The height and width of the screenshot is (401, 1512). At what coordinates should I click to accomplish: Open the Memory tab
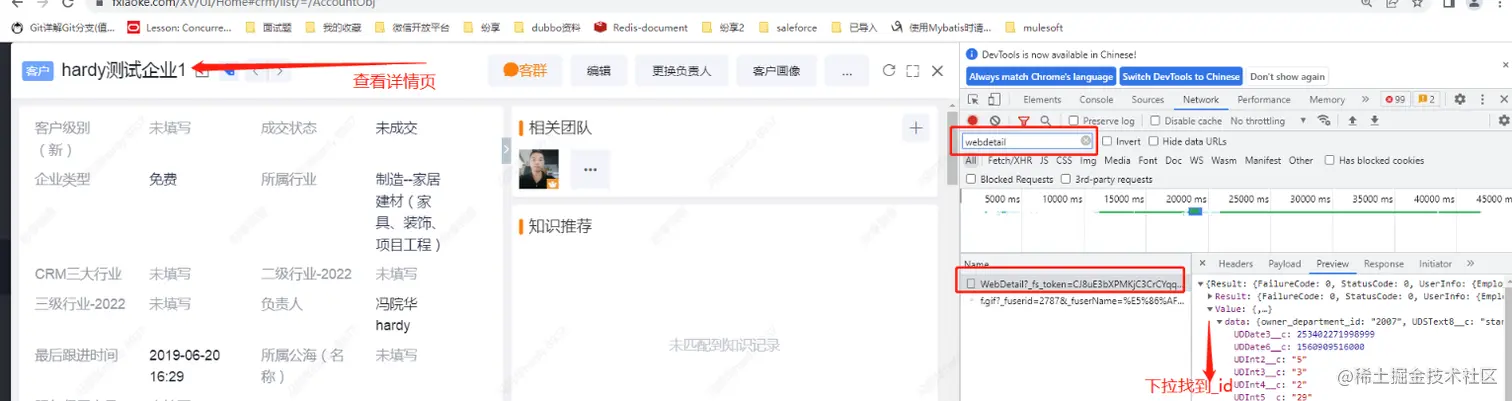point(1327,99)
